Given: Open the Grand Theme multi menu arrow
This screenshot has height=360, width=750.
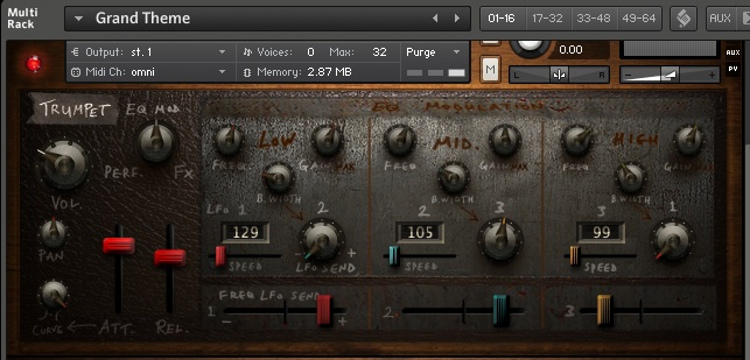Looking at the screenshot, I should tap(79, 19).
